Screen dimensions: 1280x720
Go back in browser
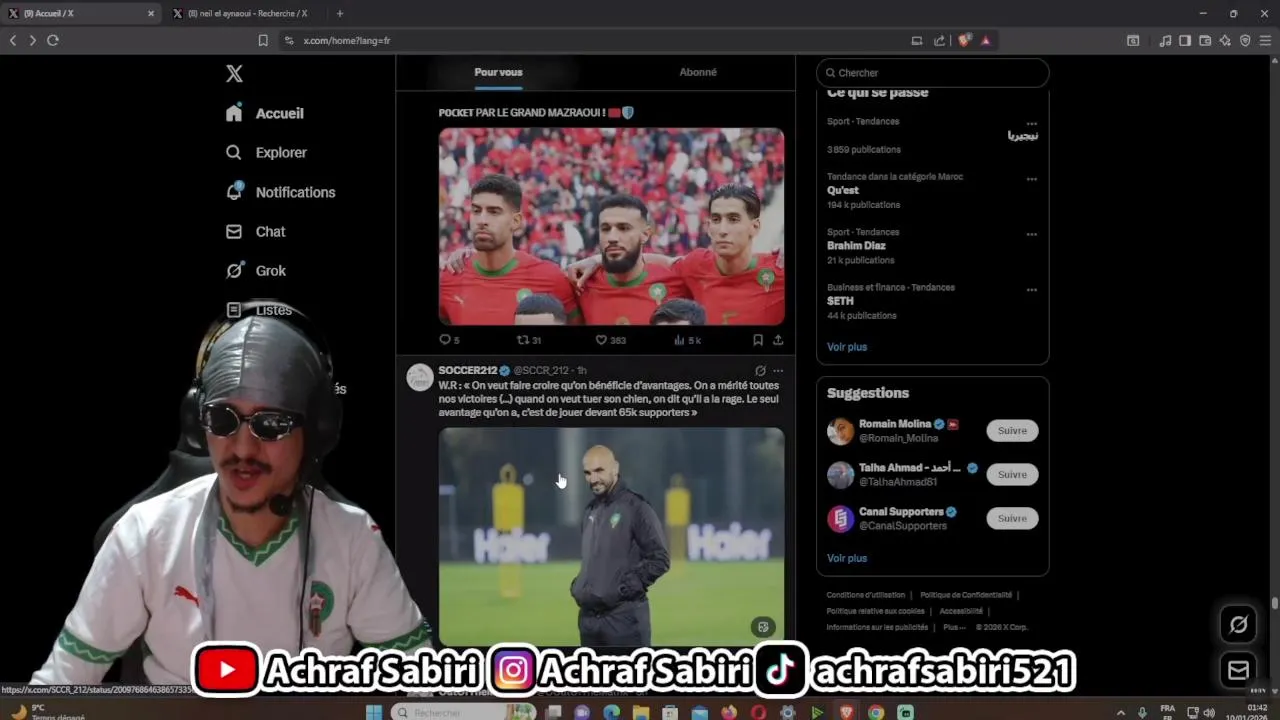click(x=13, y=40)
